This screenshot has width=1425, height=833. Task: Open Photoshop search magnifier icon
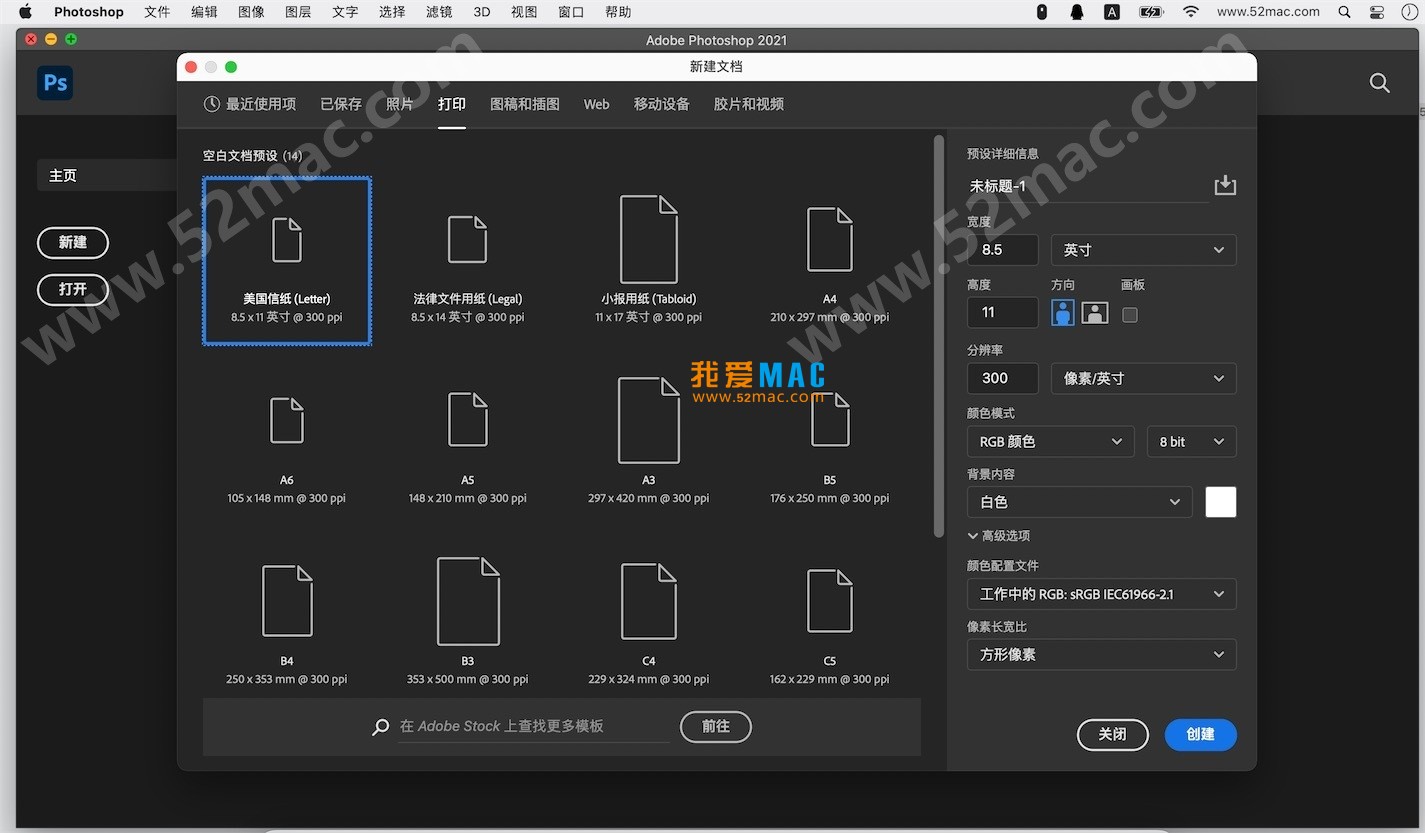[x=1379, y=83]
